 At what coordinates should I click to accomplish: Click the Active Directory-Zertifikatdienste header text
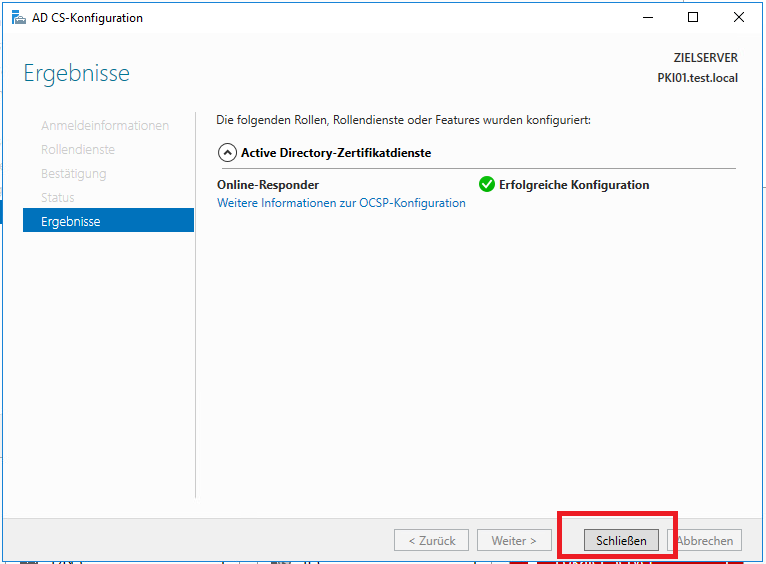pyautogui.click(x=336, y=153)
